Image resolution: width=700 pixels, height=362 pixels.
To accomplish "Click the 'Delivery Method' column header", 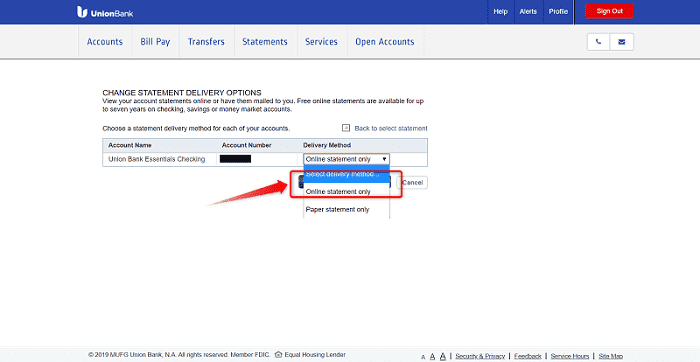I will 327,146.
